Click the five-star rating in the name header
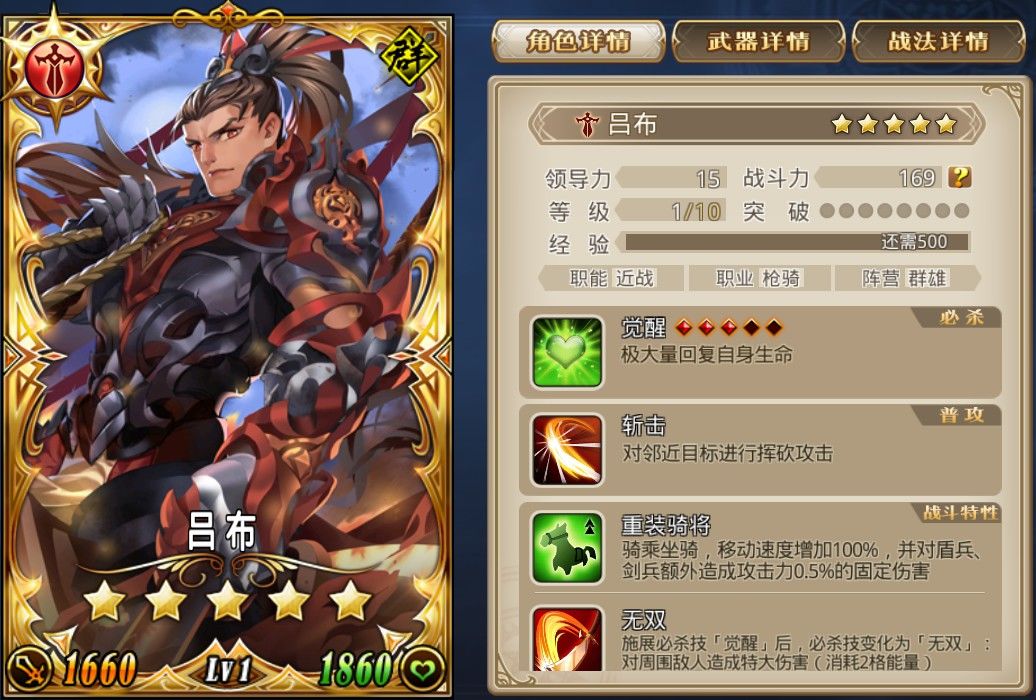The height and width of the screenshot is (700, 1036). point(894,124)
